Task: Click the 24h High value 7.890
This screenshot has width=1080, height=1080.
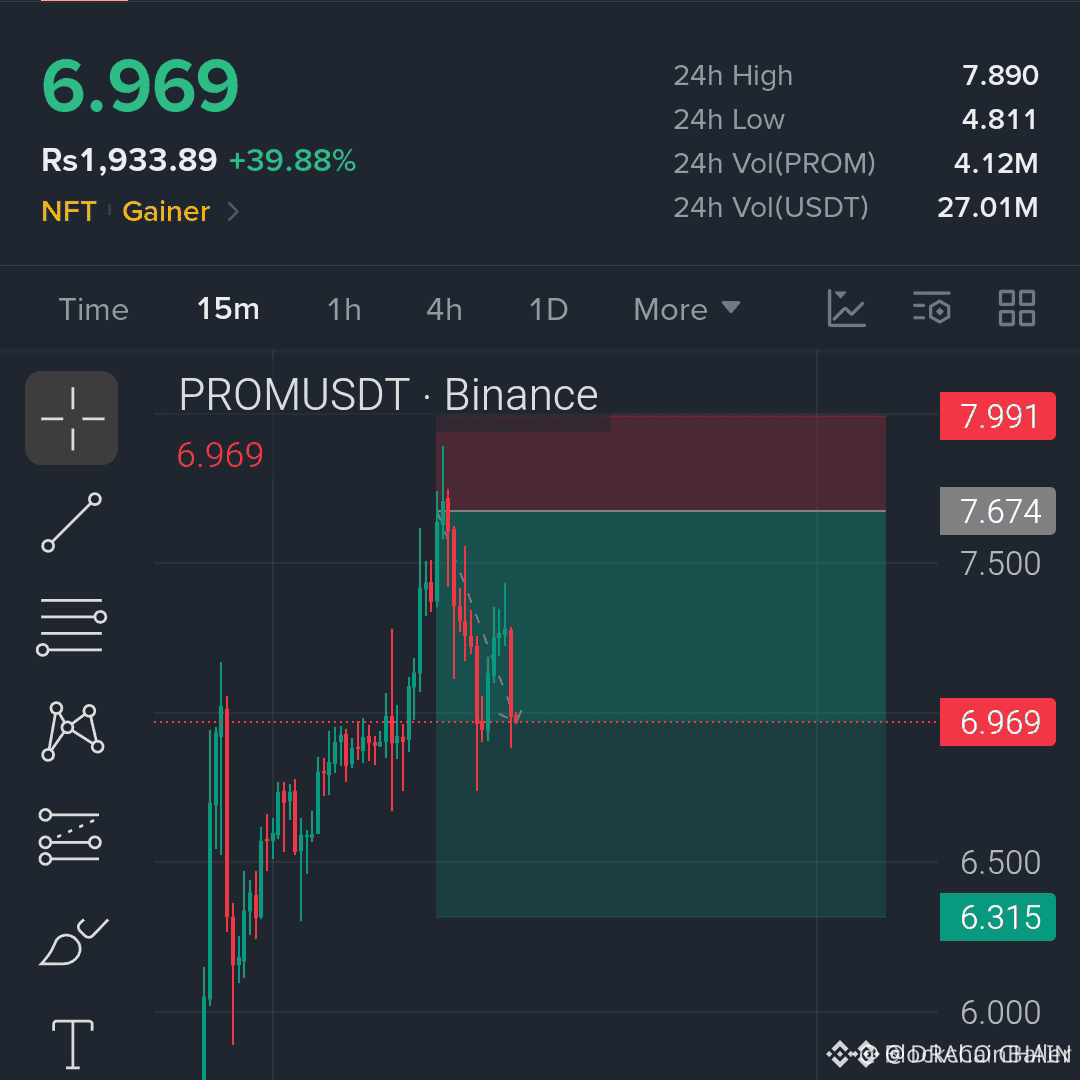Action: click(1000, 75)
